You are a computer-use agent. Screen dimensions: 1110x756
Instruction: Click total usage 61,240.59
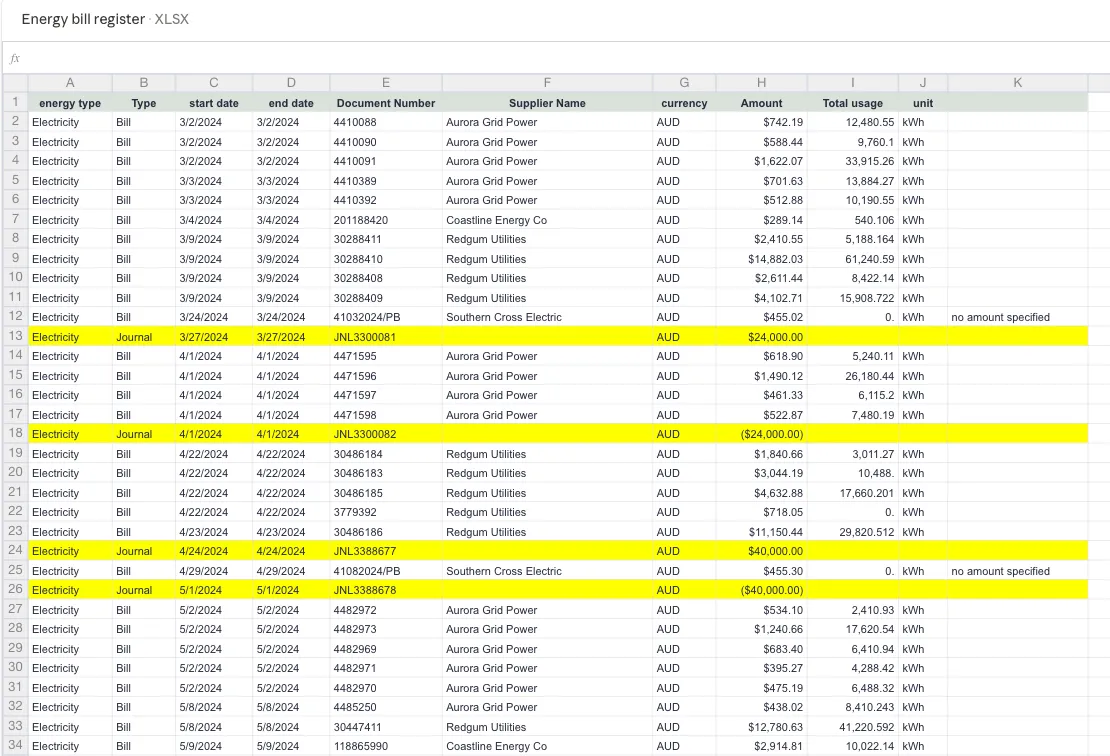(x=853, y=258)
